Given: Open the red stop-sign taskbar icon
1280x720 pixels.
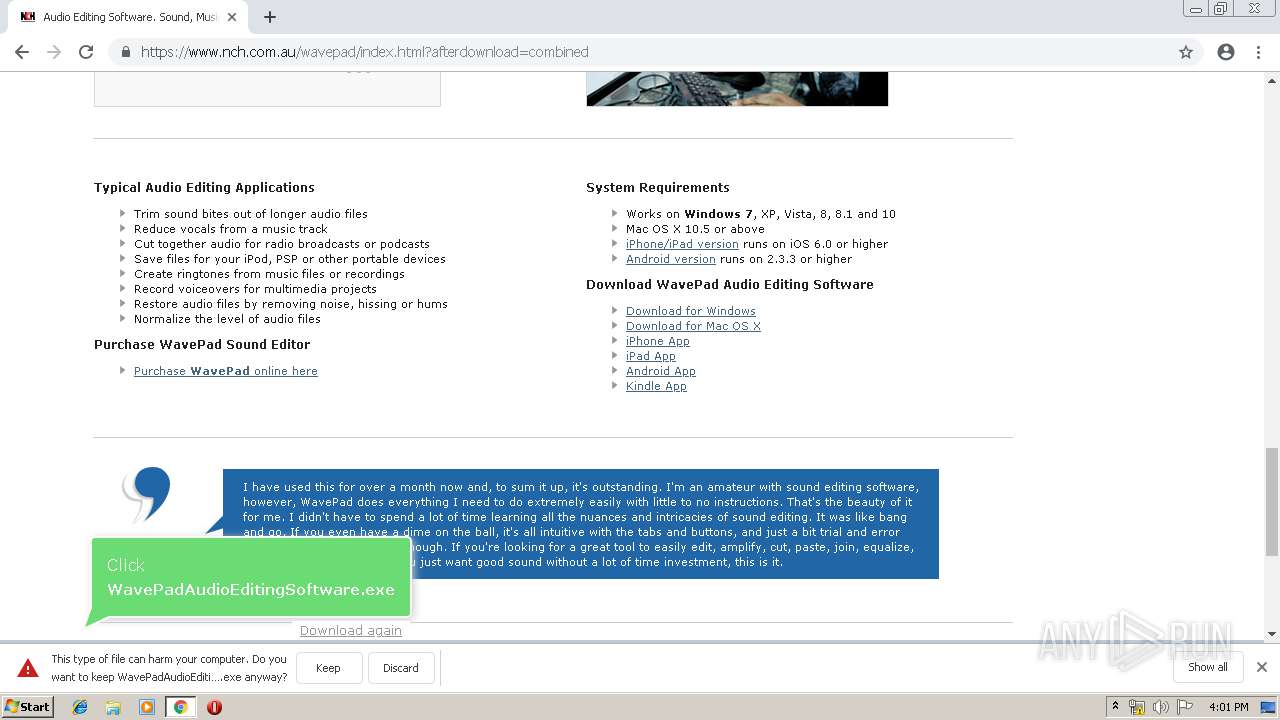Looking at the screenshot, I should pyautogui.click(x=214, y=707).
